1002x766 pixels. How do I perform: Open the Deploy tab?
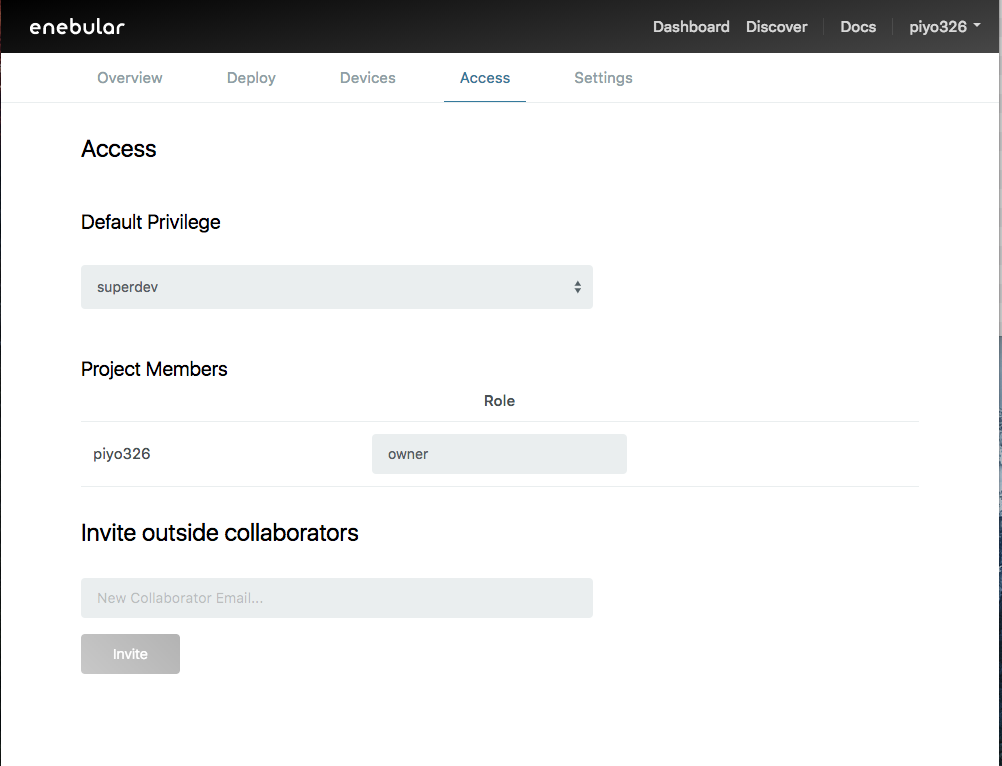pyautogui.click(x=251, y=78)
